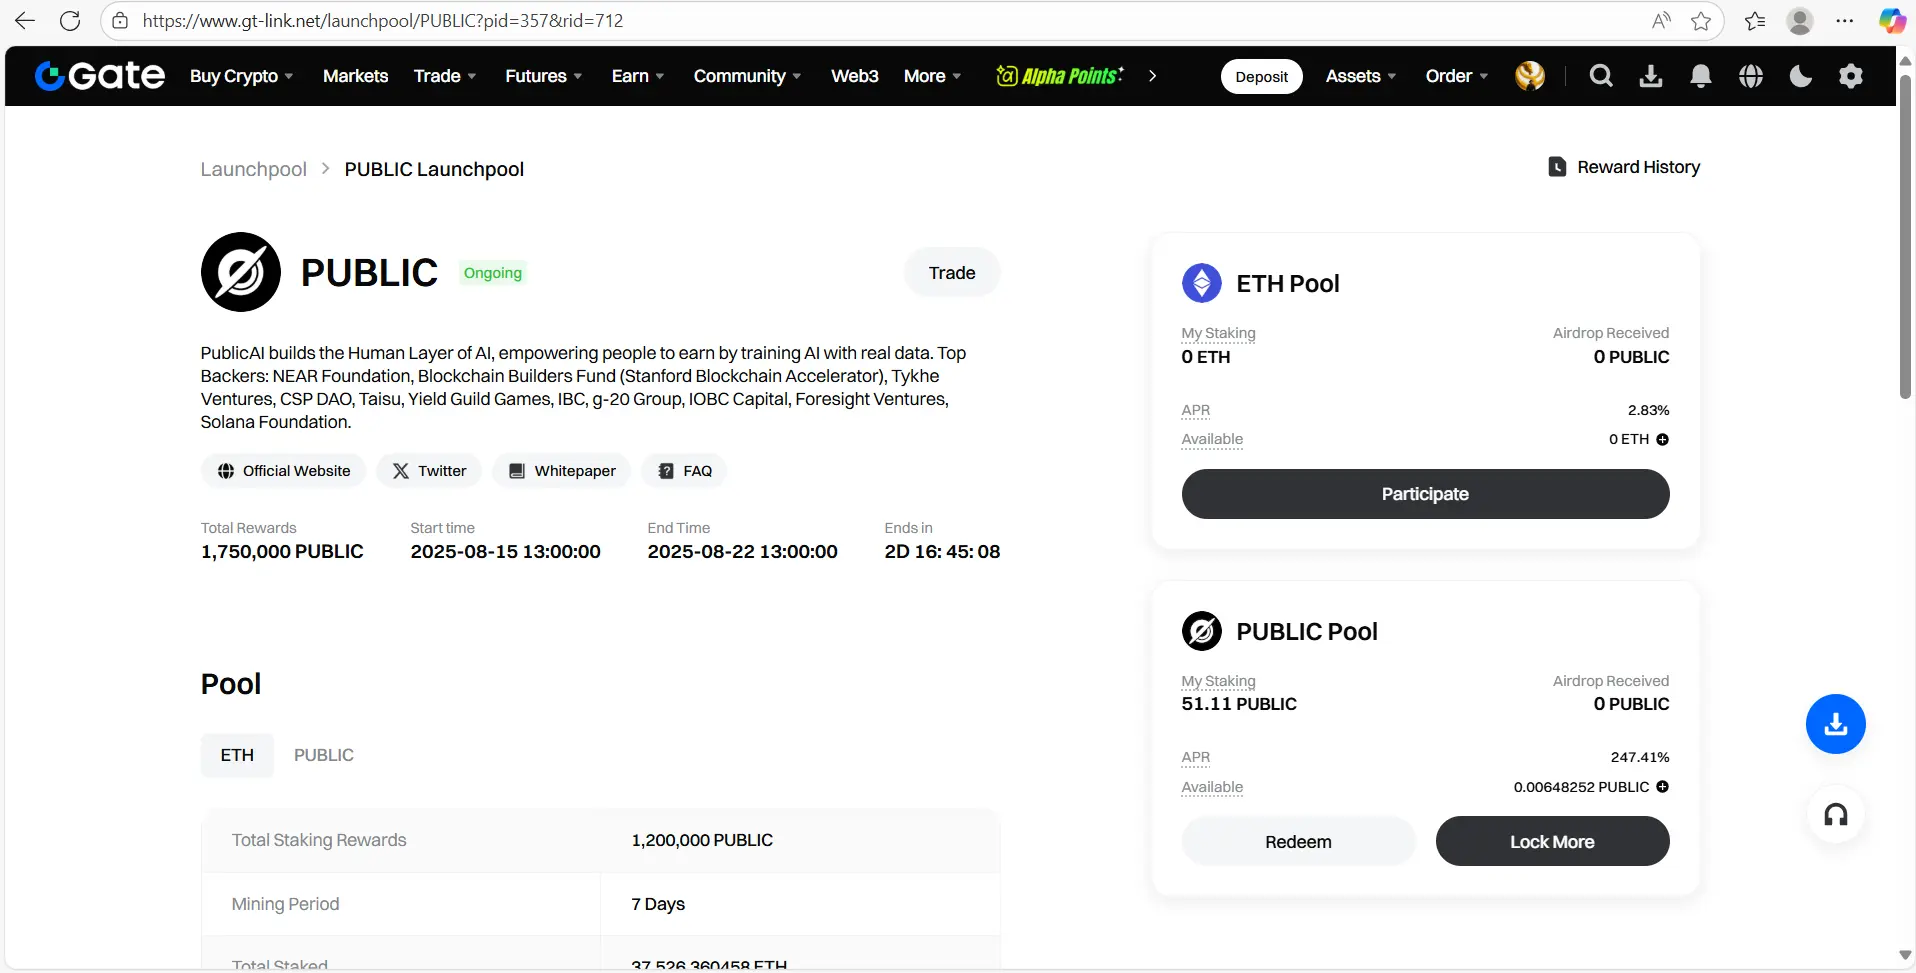
Task: Open the headset customer support button
Action: [x=1836, y=815]
